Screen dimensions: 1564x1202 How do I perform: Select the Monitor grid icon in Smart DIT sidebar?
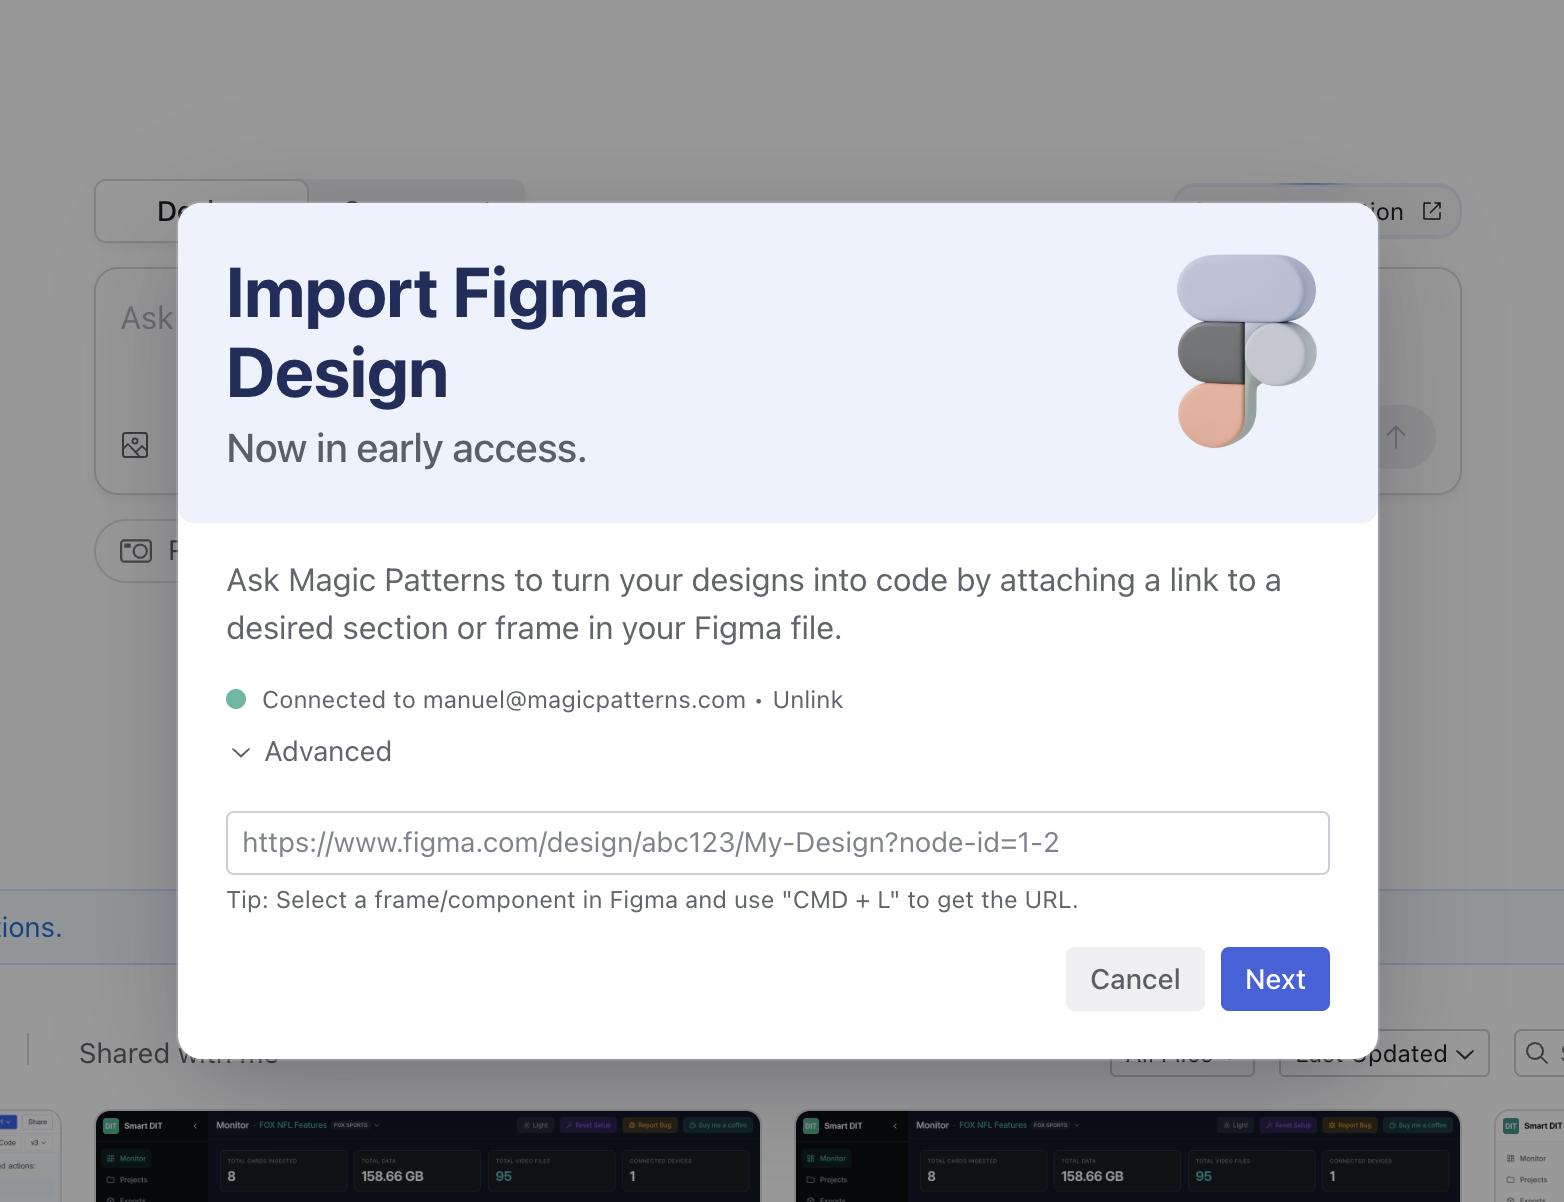(110, 1158)
